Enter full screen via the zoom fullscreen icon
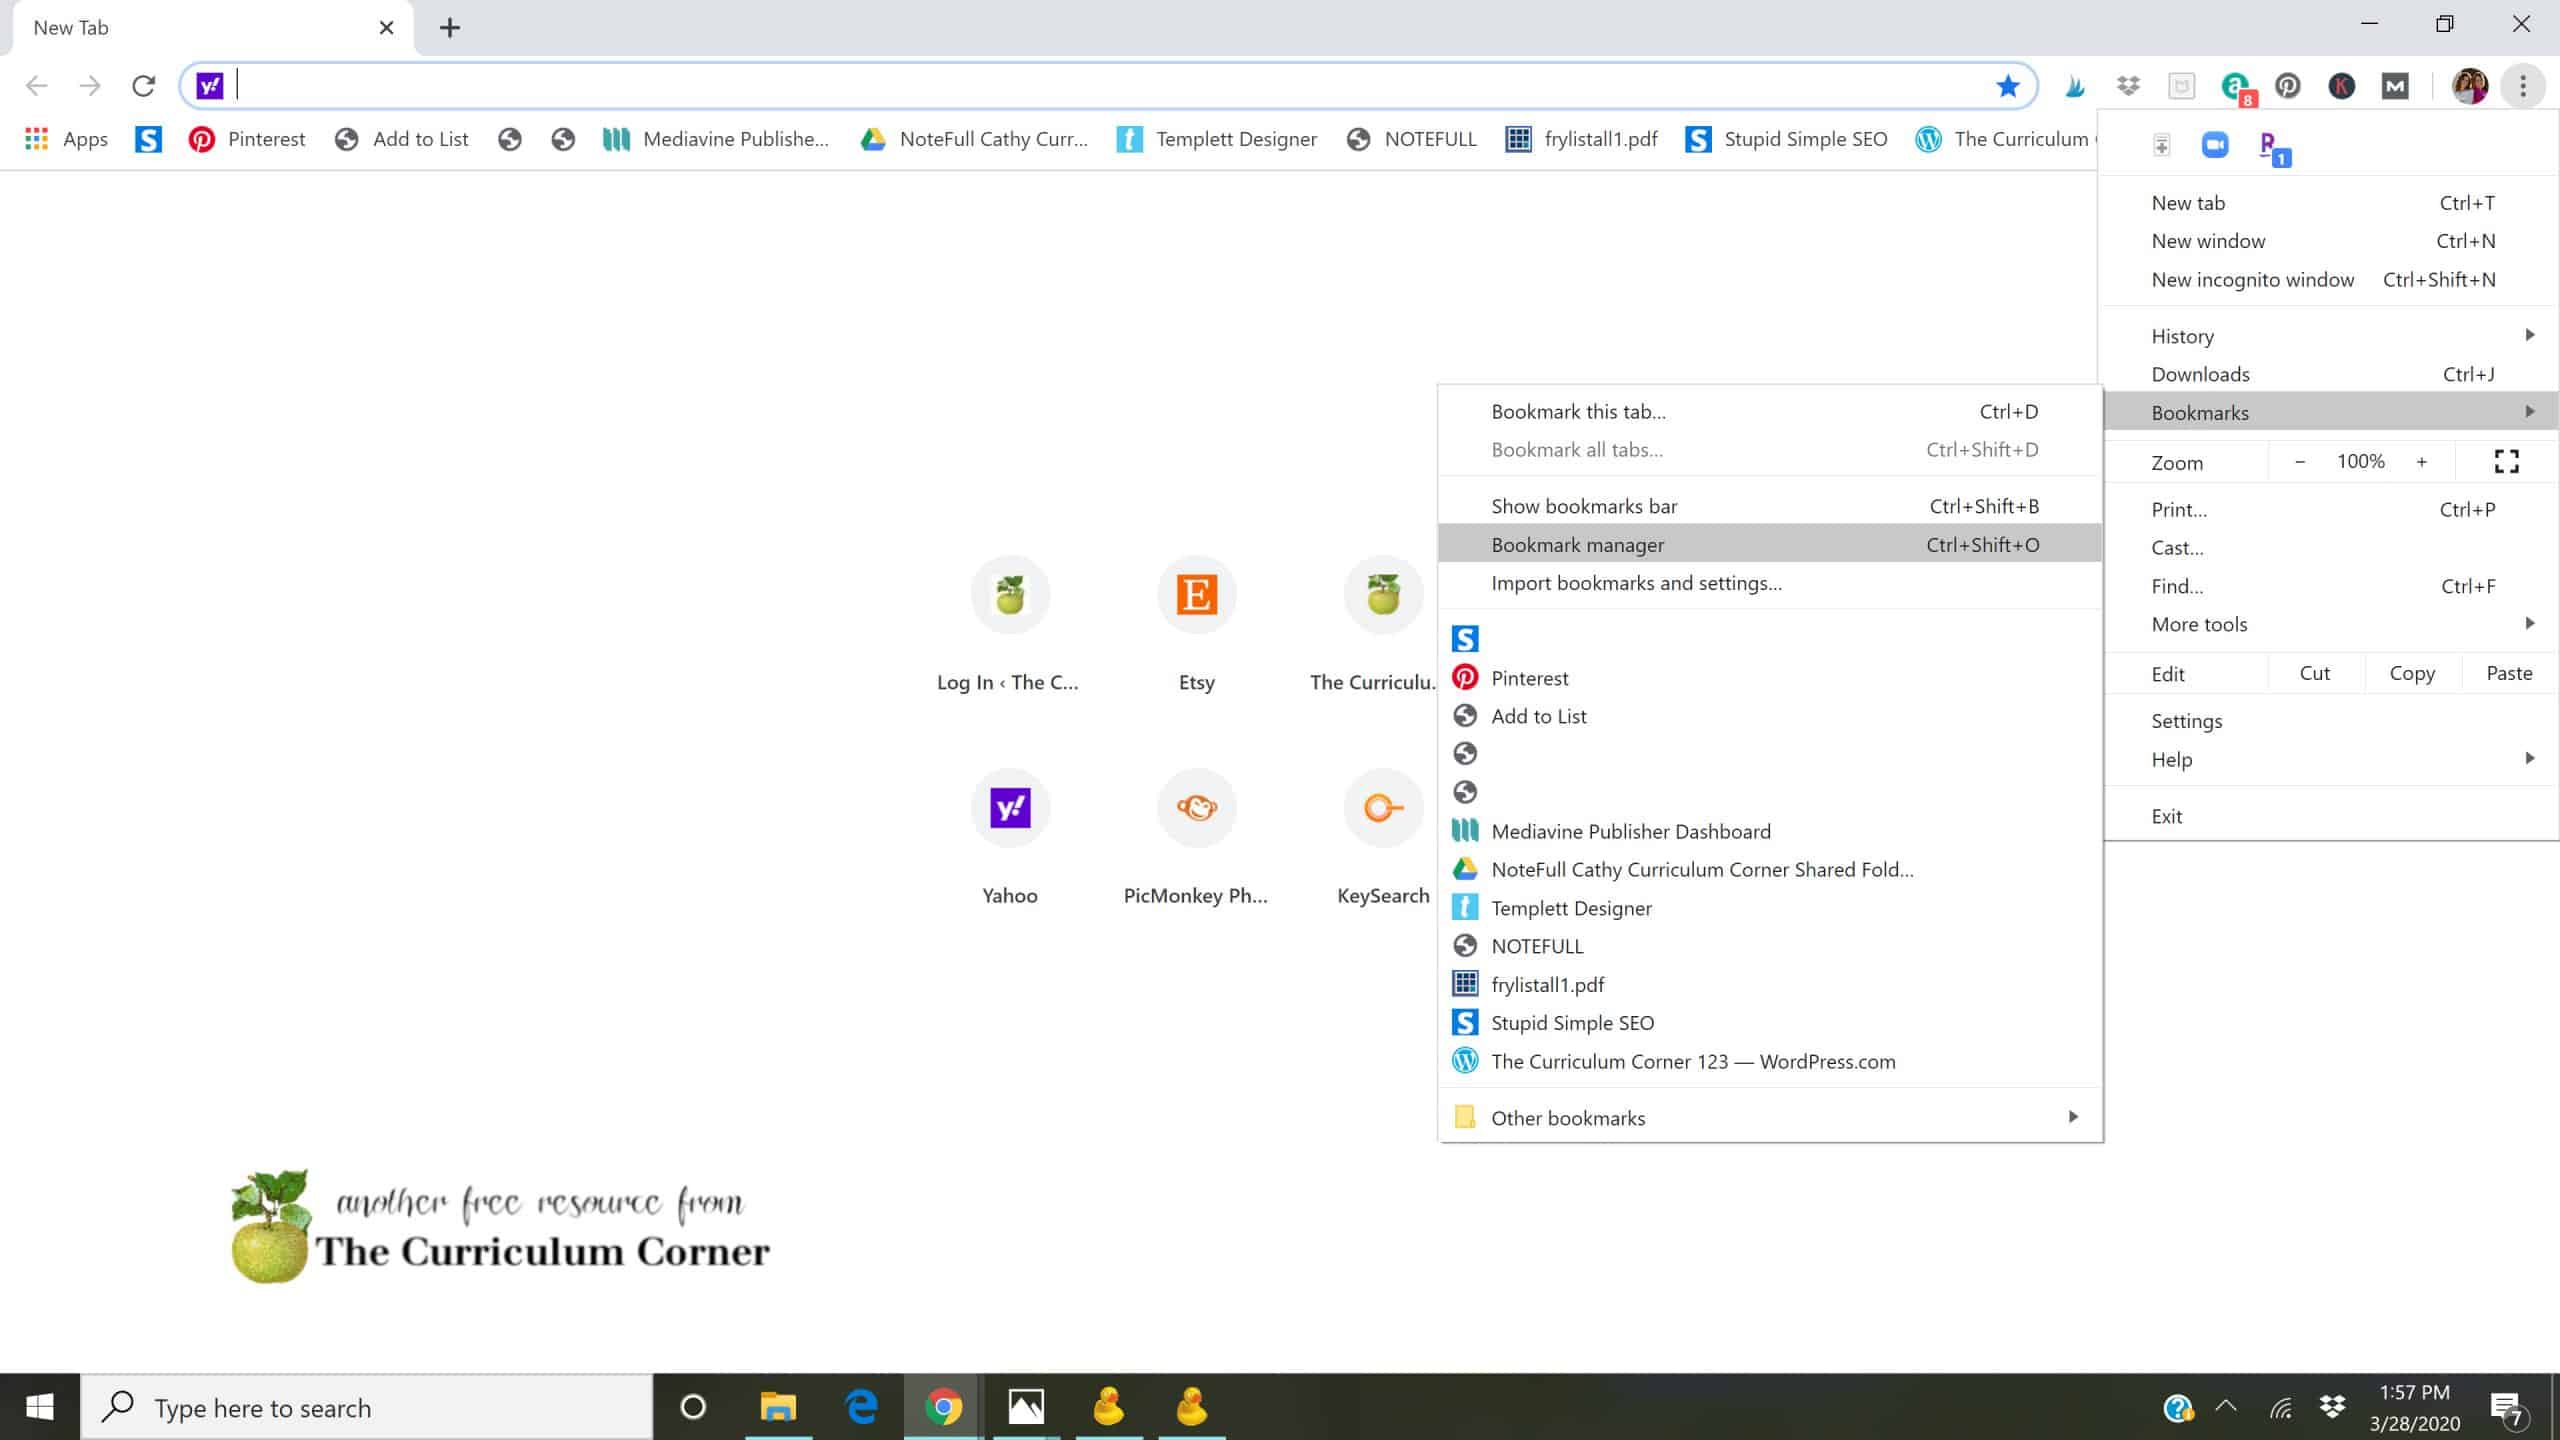The height and width of the screenshot is (1440, 2560). tap(2506, 461)
